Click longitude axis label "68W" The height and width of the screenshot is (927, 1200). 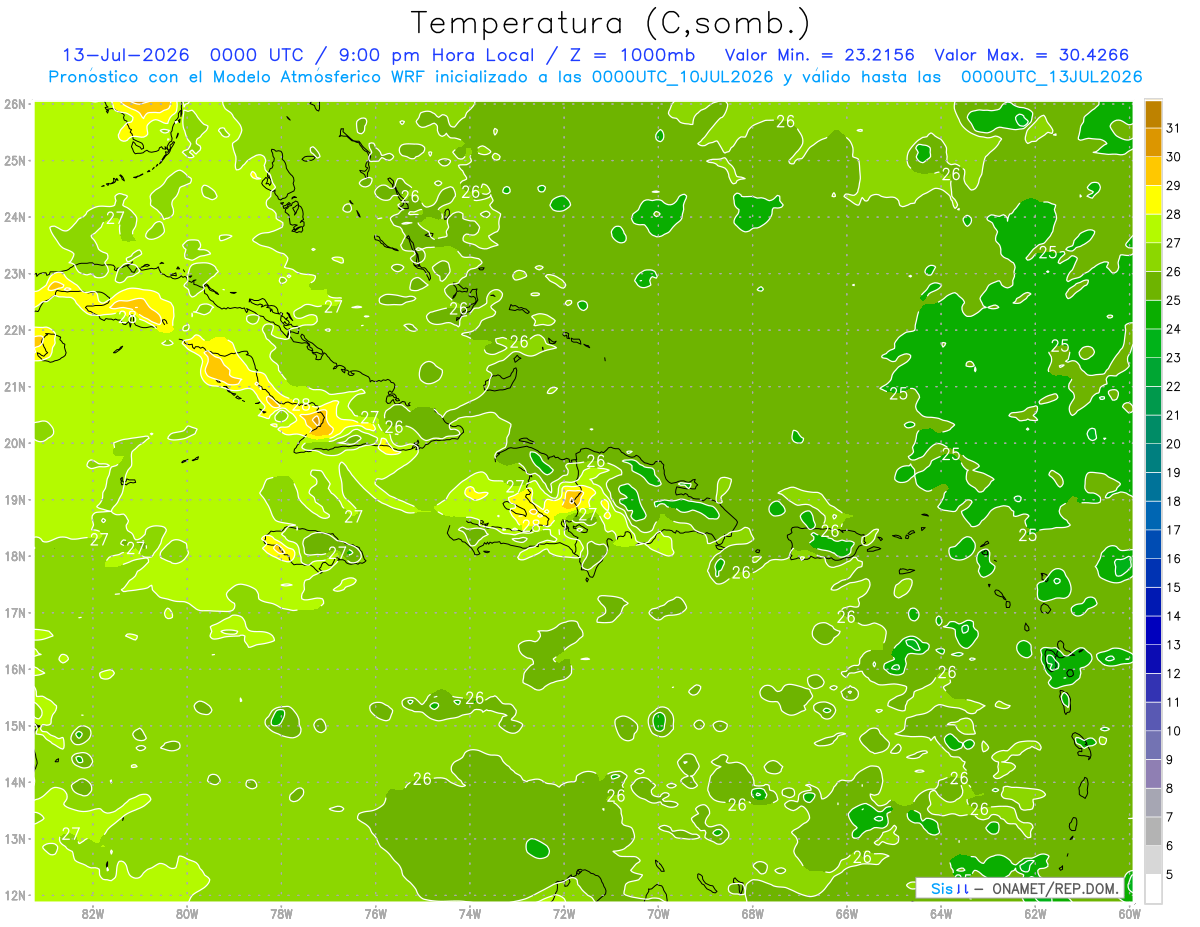753,913
